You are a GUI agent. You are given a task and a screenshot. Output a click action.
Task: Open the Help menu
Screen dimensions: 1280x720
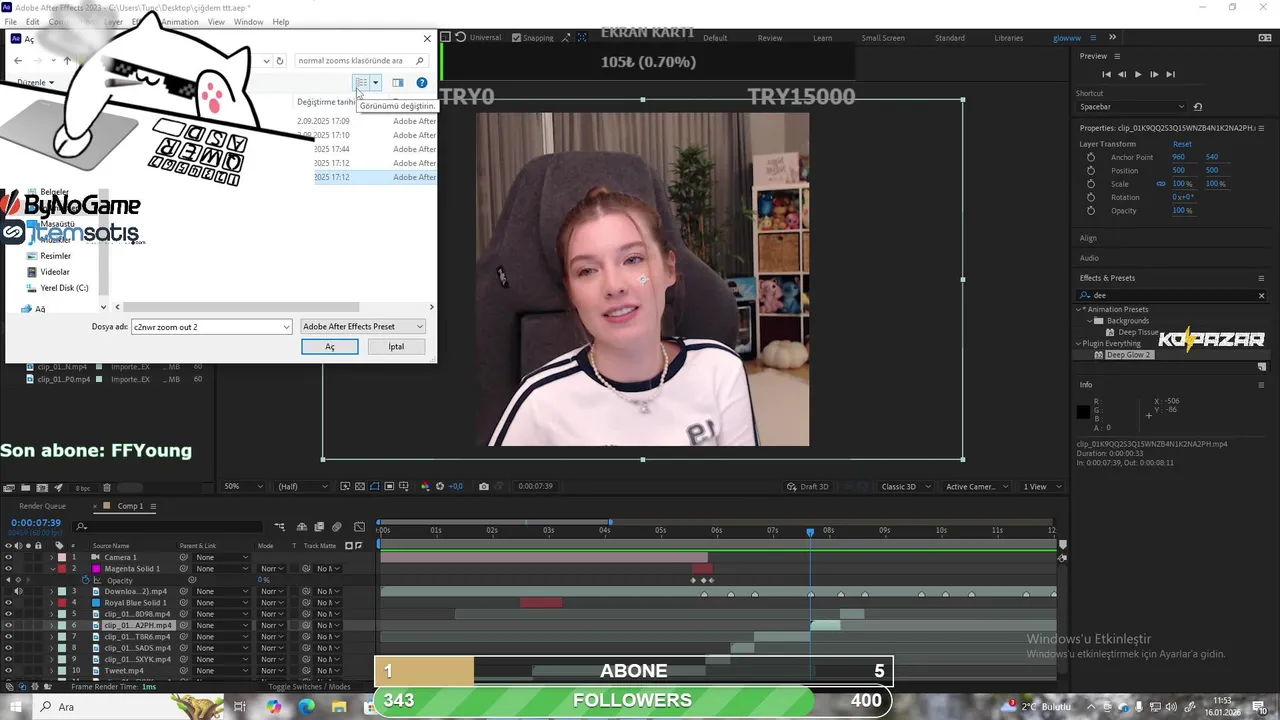click(281, 22)
